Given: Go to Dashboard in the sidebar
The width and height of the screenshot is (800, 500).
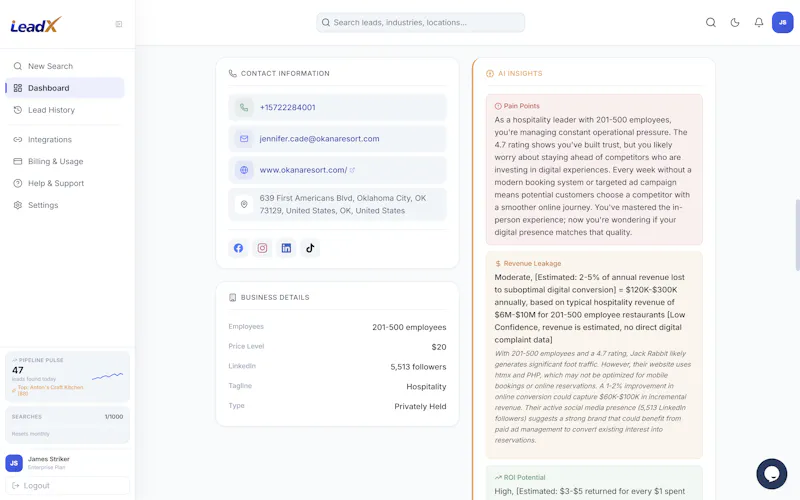Looking at the screenshot, I should tap(65, 88).
